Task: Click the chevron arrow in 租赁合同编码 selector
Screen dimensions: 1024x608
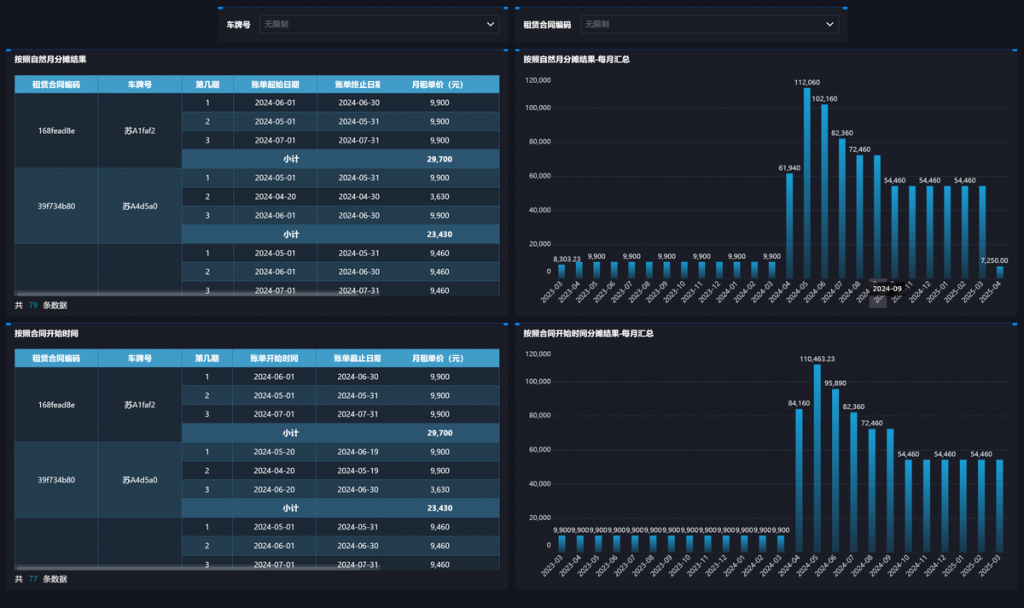Action: [830, 24]
